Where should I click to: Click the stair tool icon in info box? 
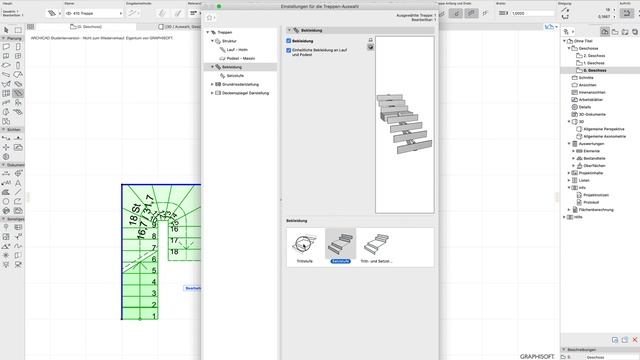[x=52, y=13]
